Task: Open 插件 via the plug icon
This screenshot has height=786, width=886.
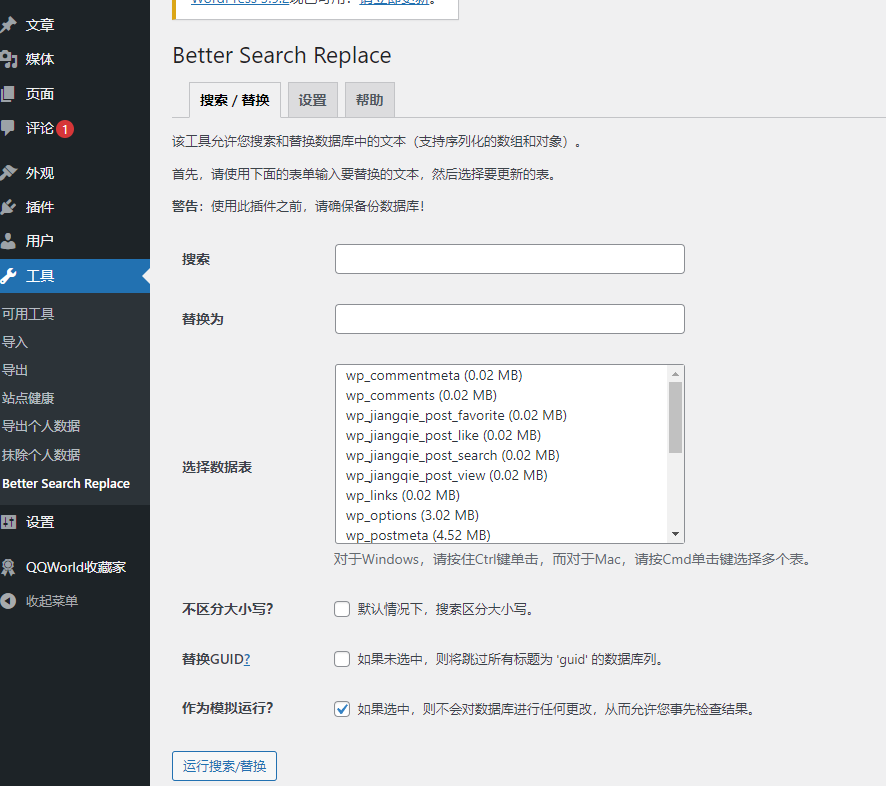Action: coord(9,207)
